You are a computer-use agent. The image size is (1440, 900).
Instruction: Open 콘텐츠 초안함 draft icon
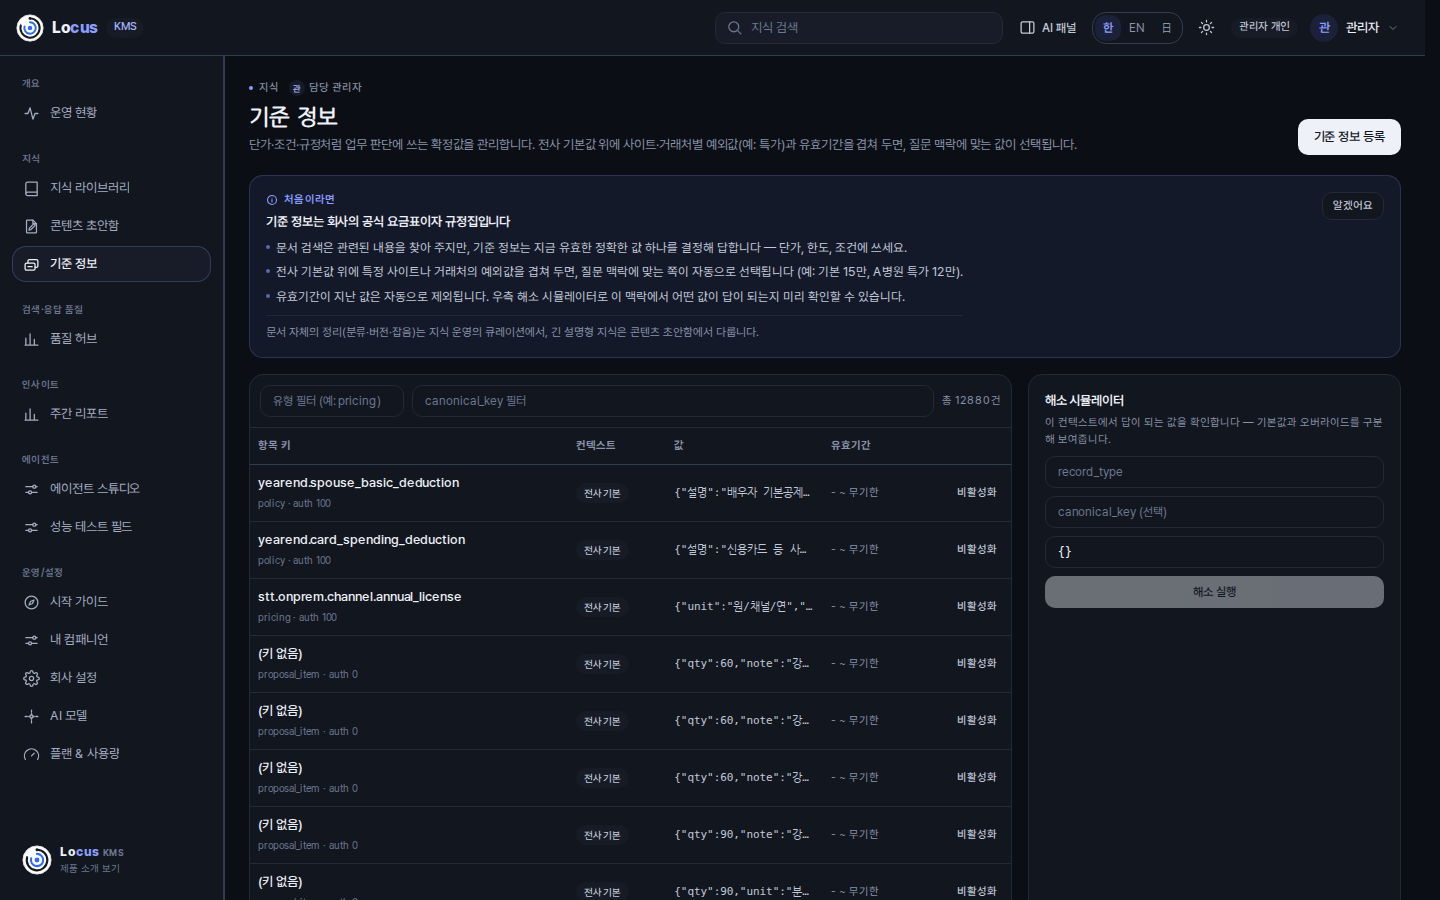[31, 226]
